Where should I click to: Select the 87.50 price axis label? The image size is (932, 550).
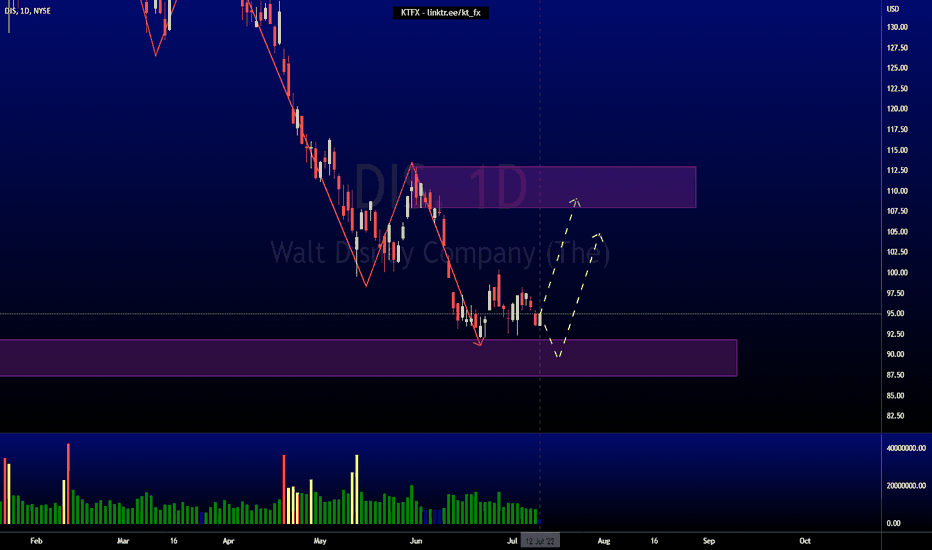point(895,375)
